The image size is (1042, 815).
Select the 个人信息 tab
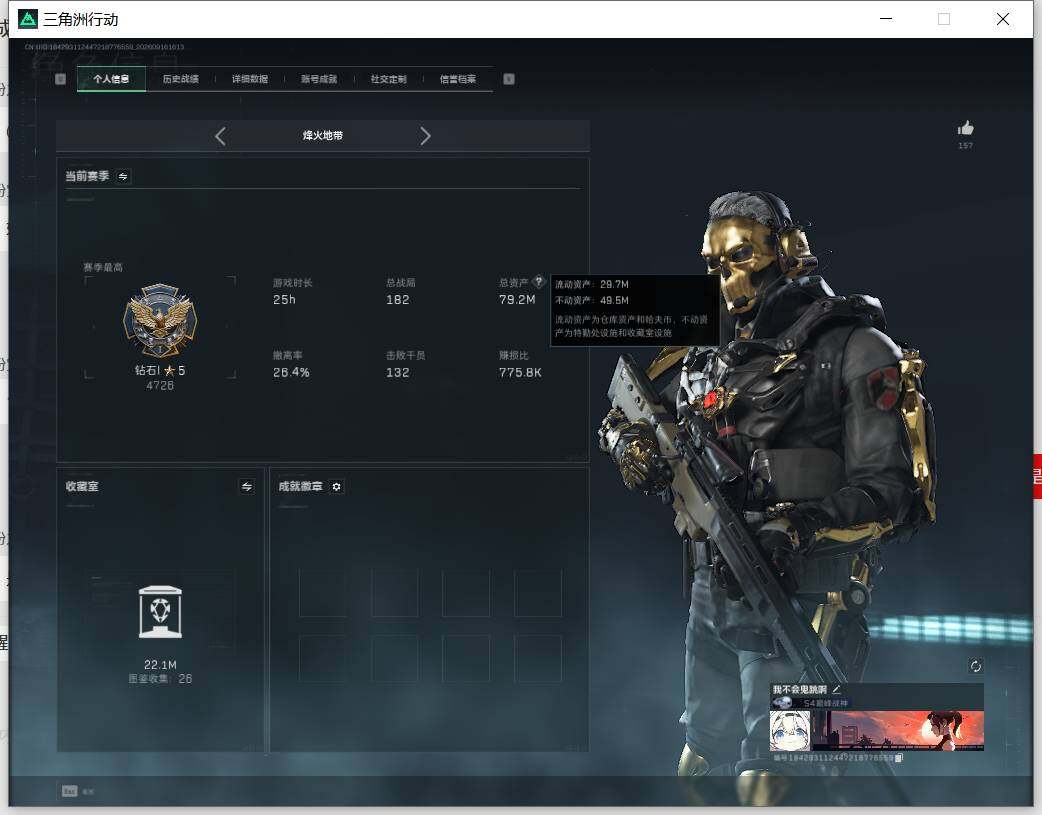click(x=111, y=79)
